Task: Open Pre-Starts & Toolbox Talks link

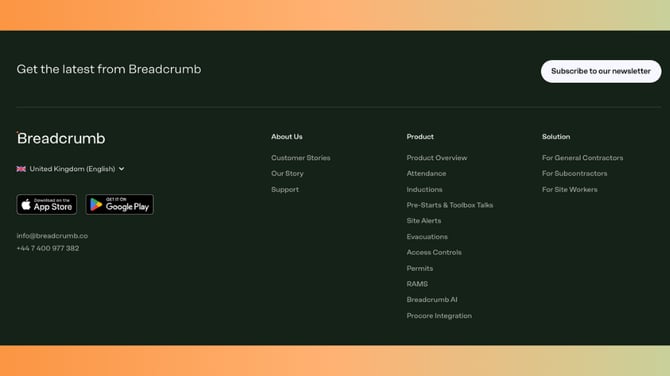Action: 450,205
